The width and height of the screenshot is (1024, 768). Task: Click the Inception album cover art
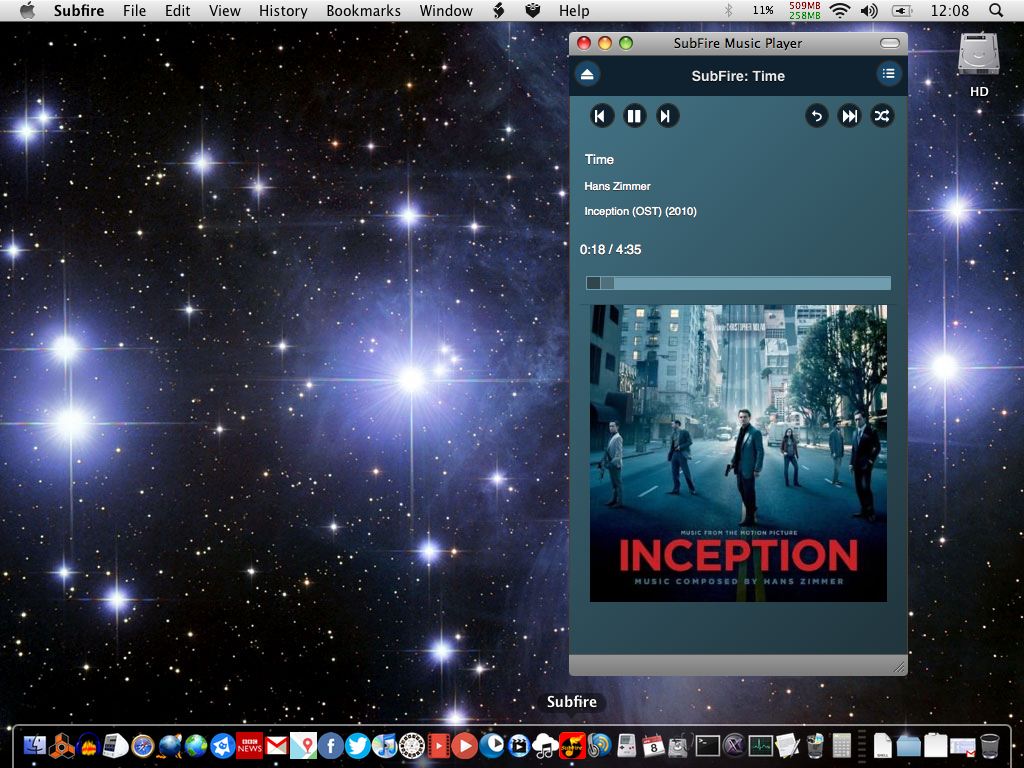(x=738, y=453)
